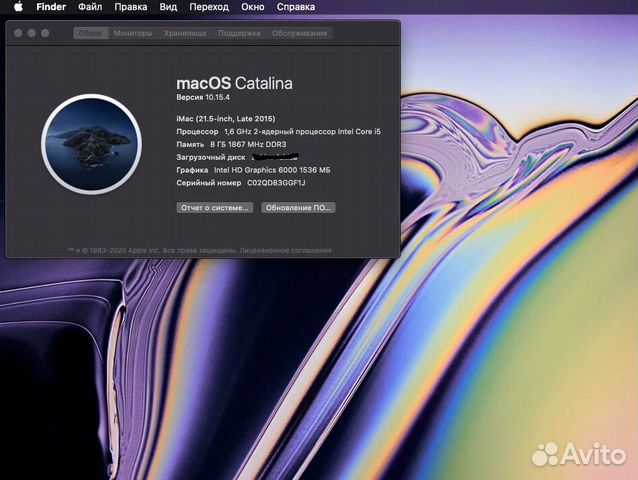Viewport: 638px width, 480px height.
Task: Click the iMac (21.5-inch, Late 2015) text
Action: tap(226, 119)
